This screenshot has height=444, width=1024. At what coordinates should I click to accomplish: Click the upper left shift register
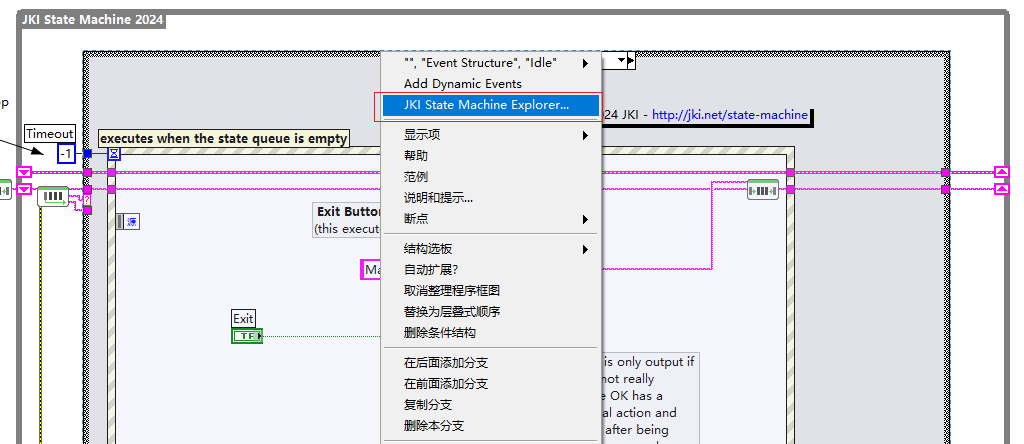coord(24,172)
